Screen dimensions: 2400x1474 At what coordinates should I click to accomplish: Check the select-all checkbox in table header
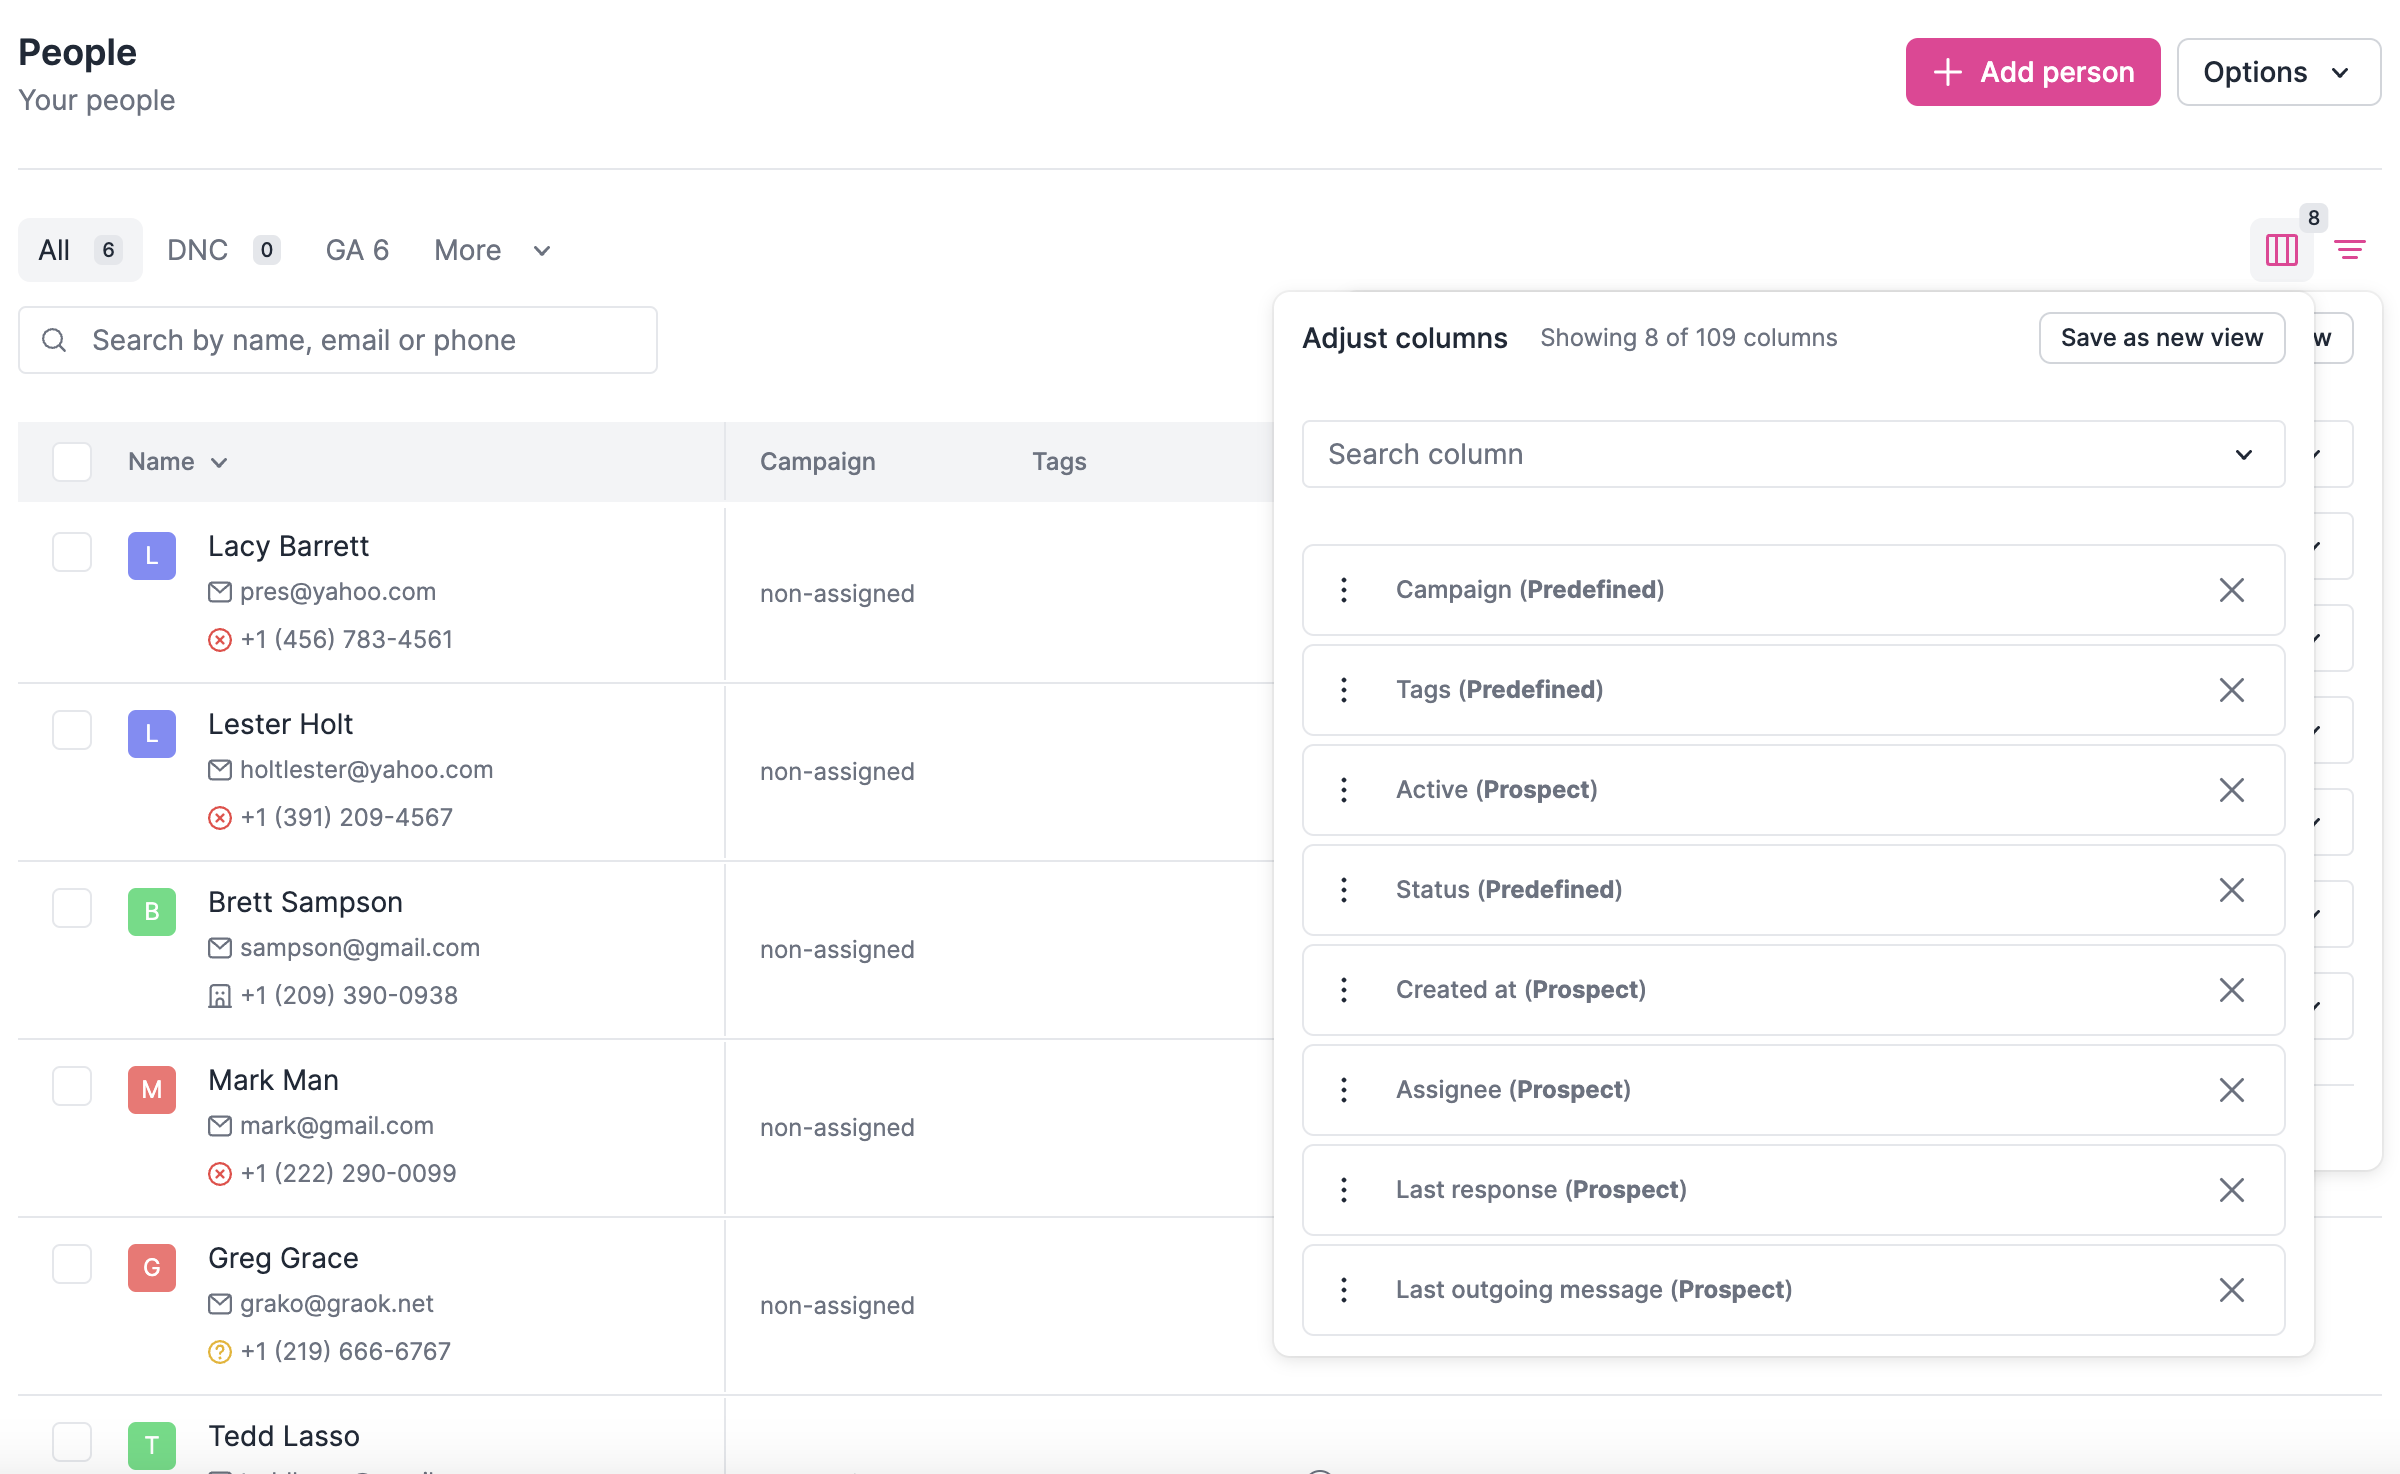(71, 461)
